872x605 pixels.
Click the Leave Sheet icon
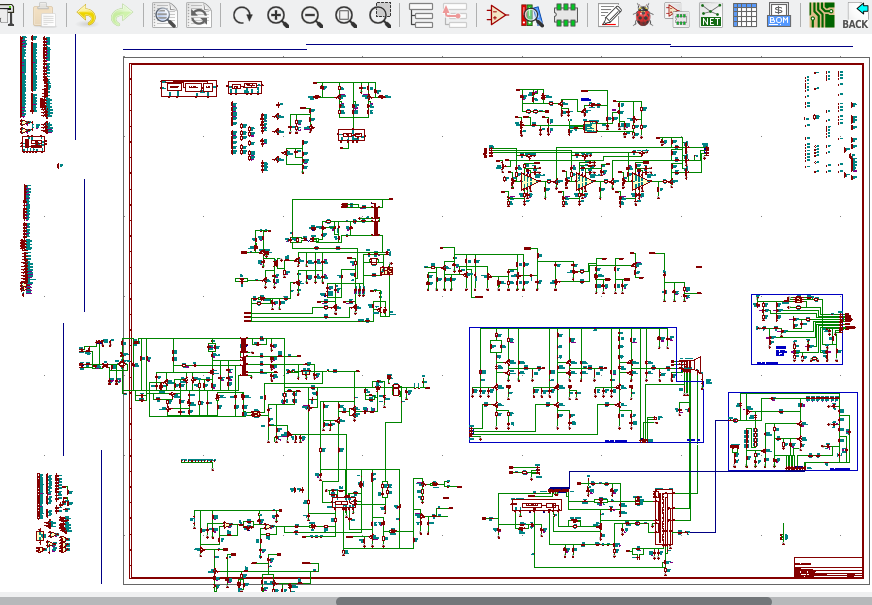455,15
